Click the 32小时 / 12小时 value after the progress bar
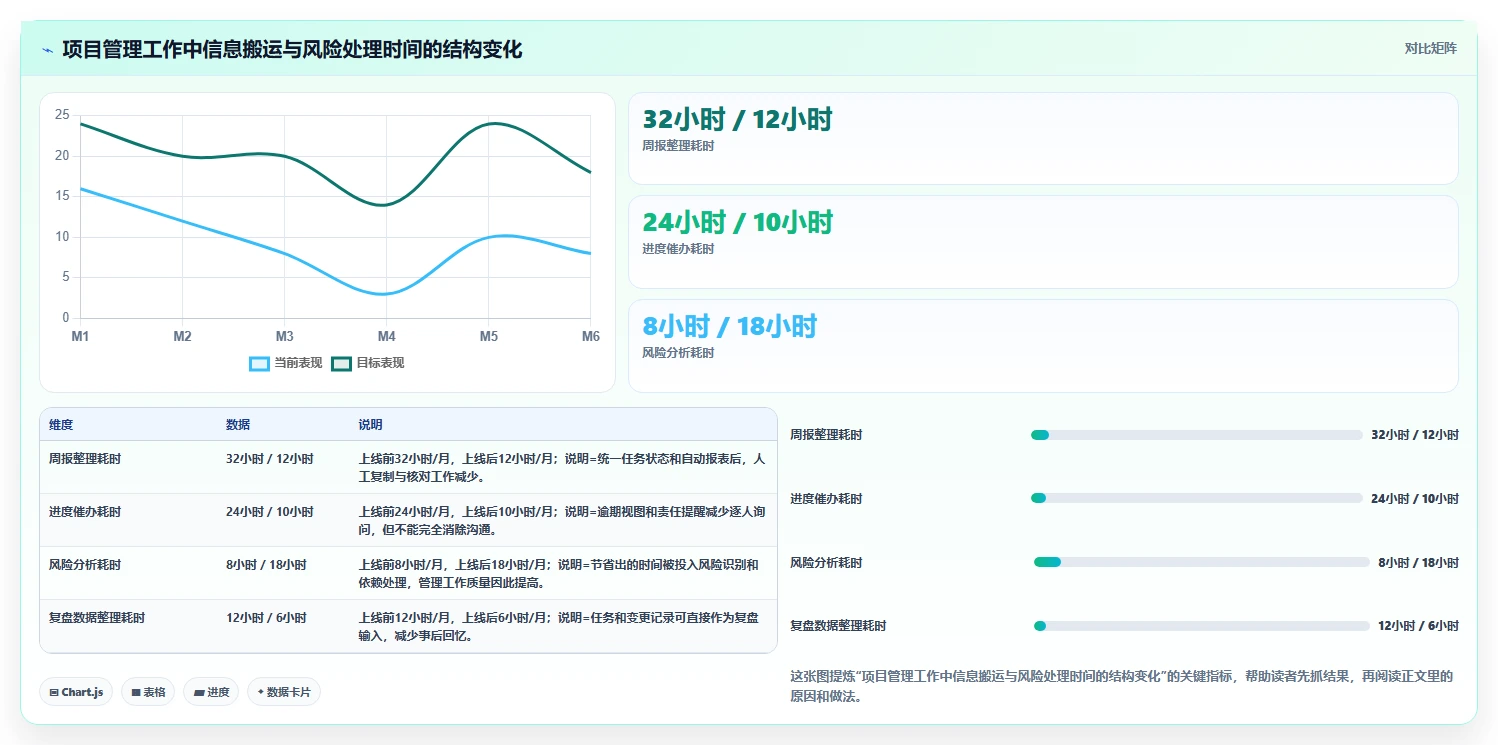The image size is (1498, 745). [1415, 435]
